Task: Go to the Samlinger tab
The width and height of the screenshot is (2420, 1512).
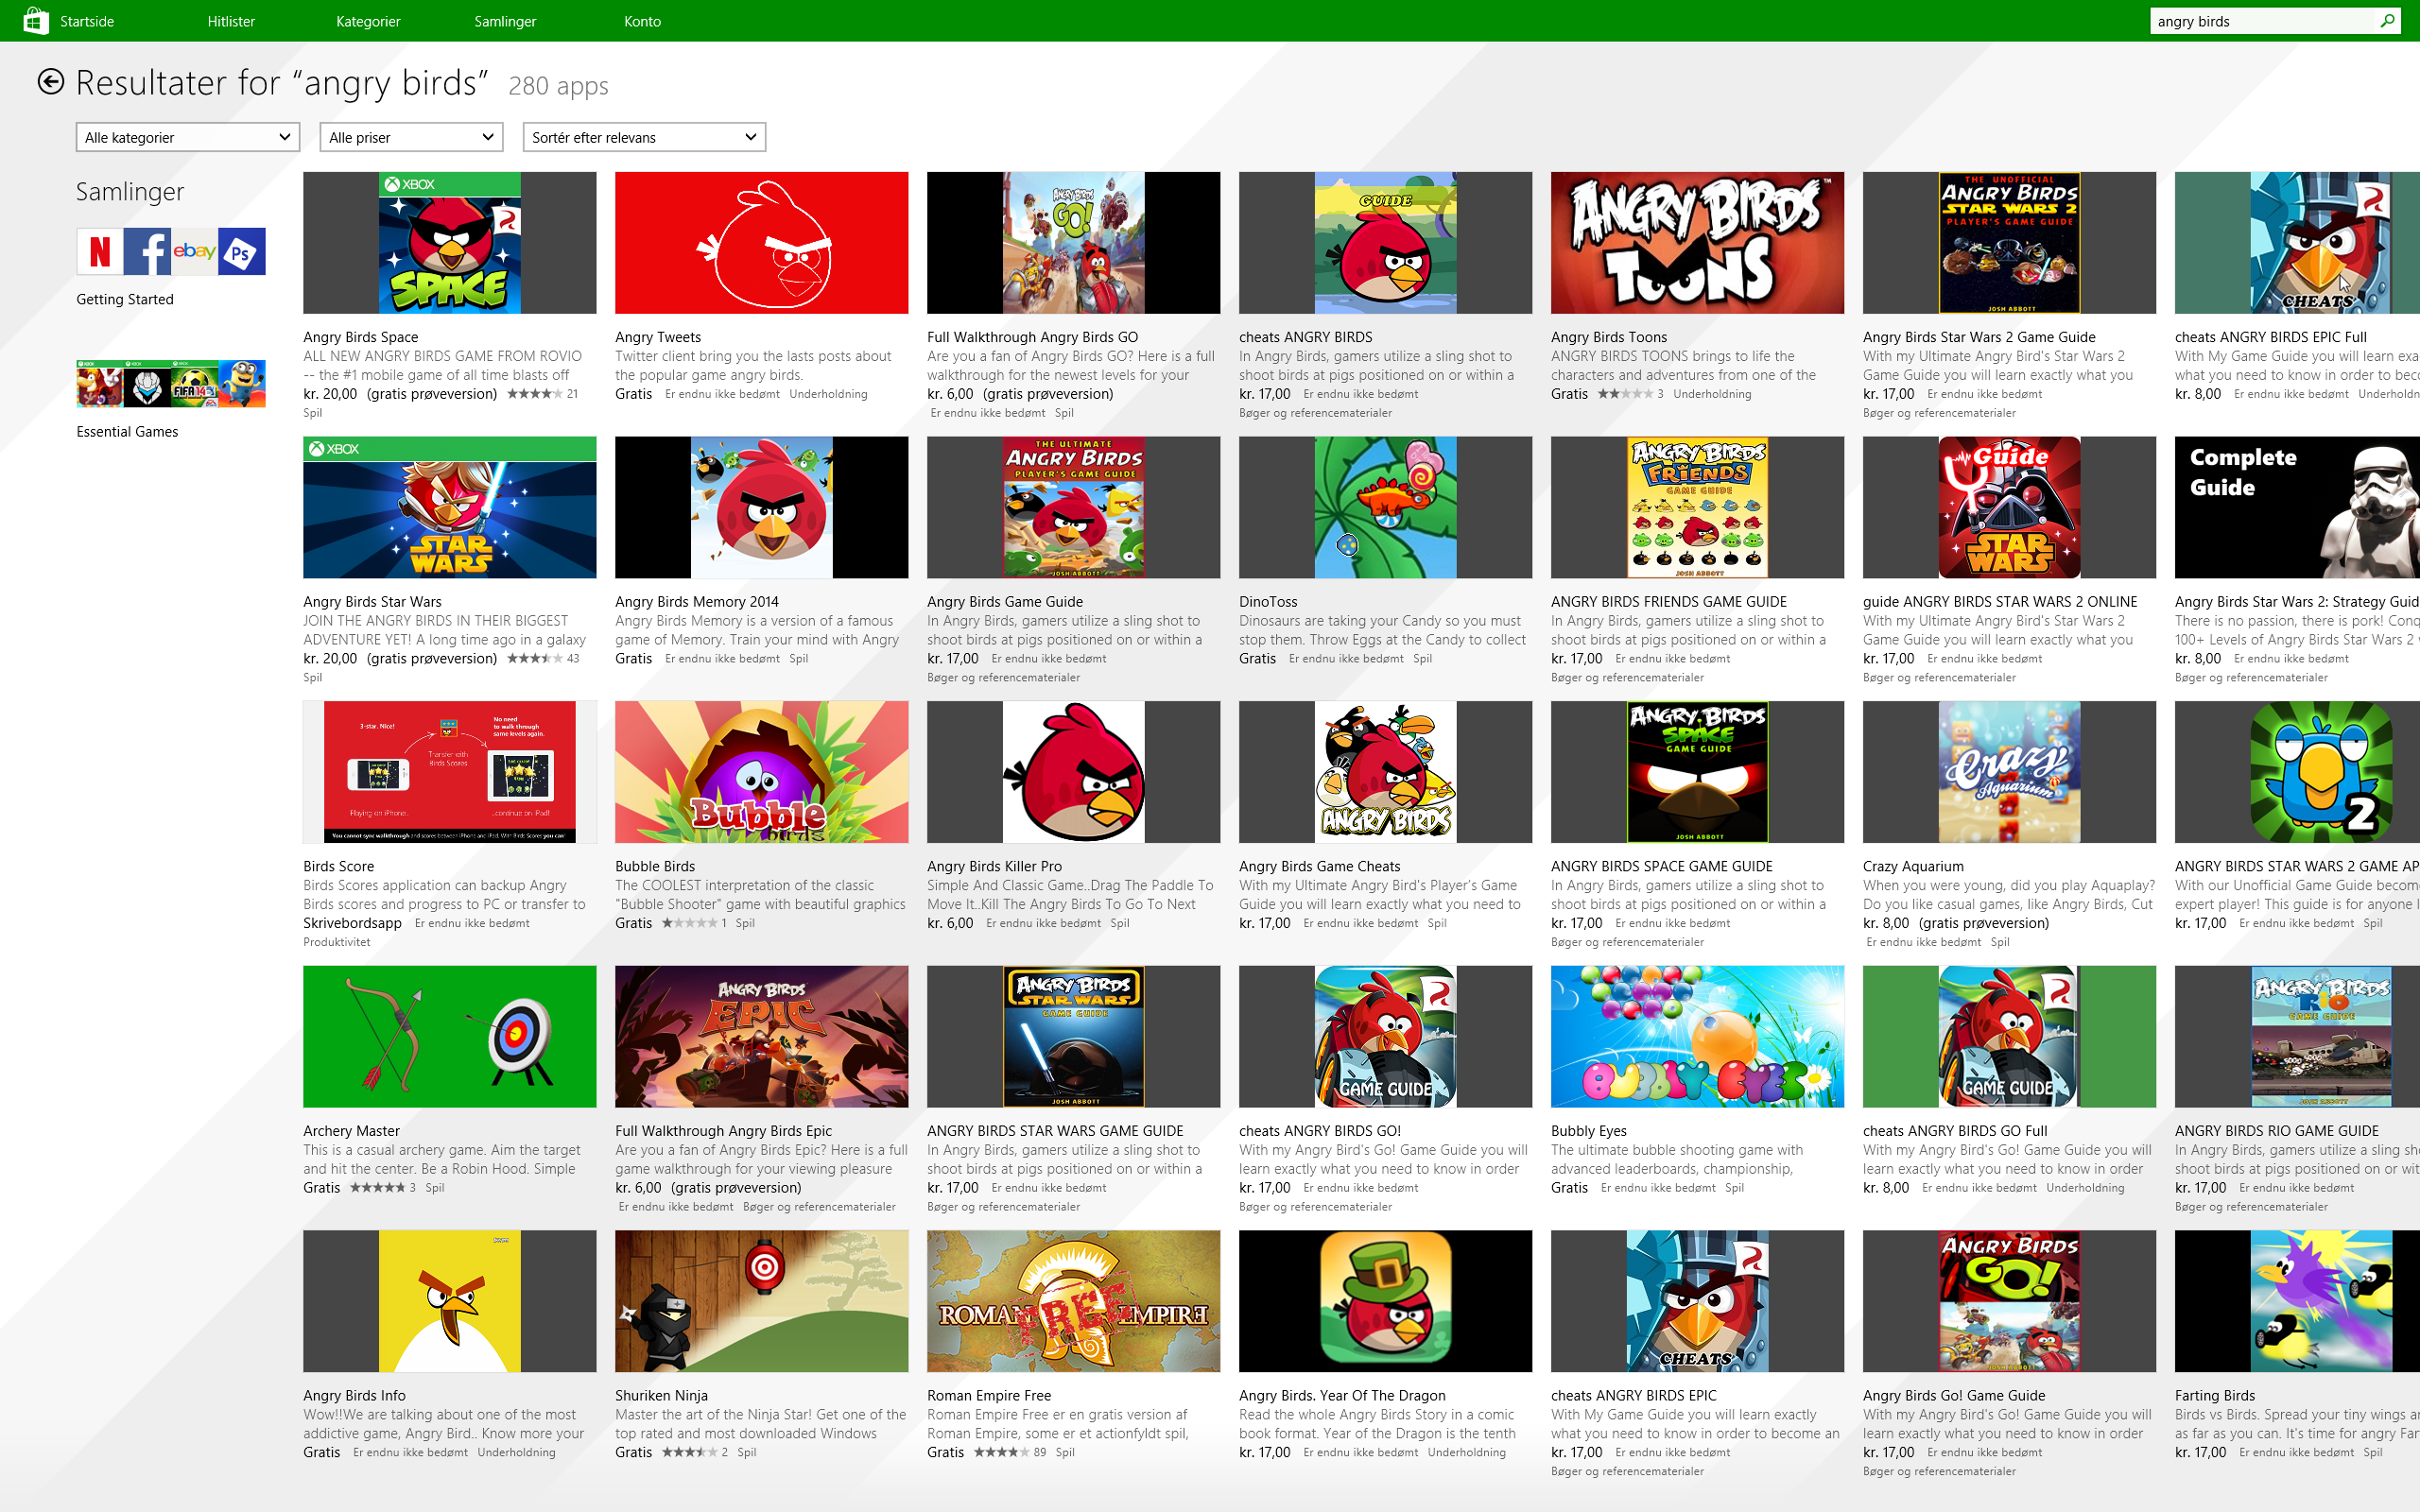Action: tap(505, 21)
